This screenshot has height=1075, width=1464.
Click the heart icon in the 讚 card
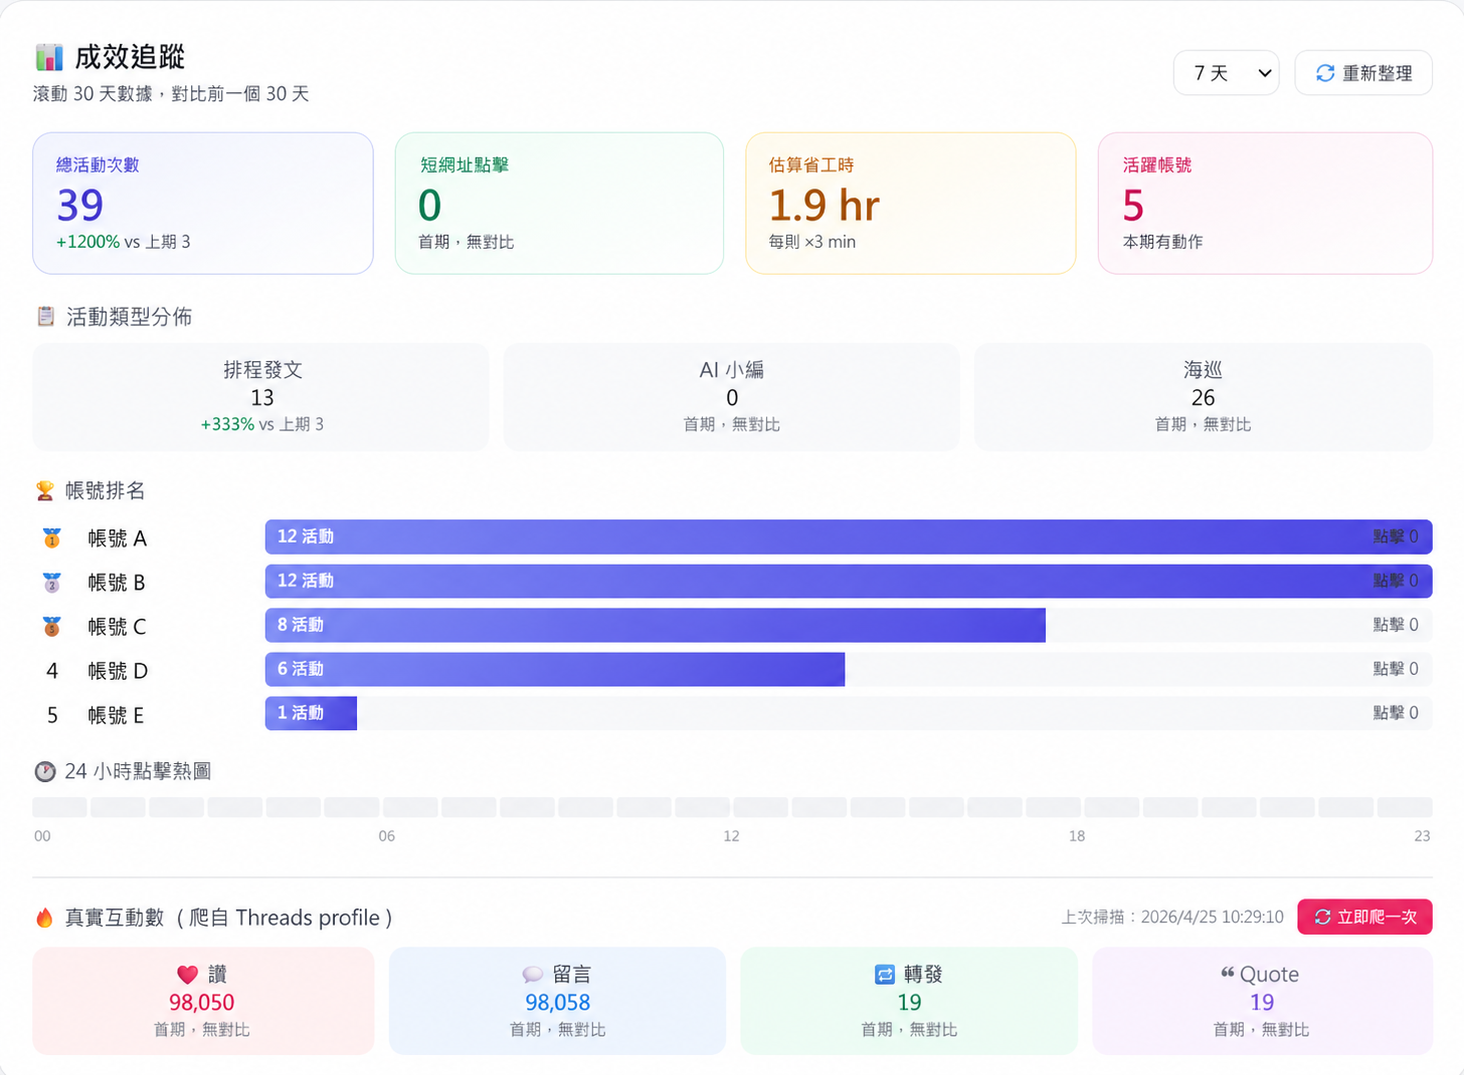[187, 974]
